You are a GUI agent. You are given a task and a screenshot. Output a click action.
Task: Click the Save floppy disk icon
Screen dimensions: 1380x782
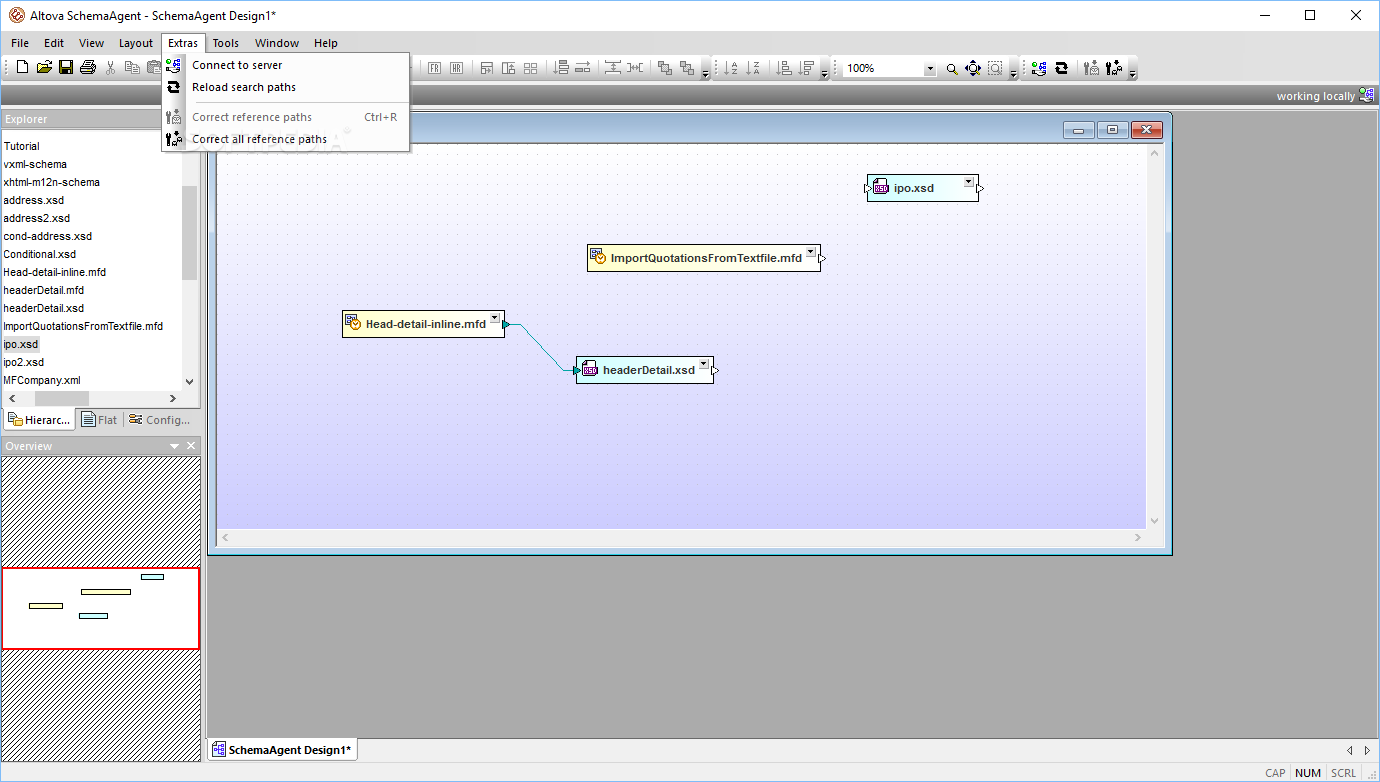(66, 68)
